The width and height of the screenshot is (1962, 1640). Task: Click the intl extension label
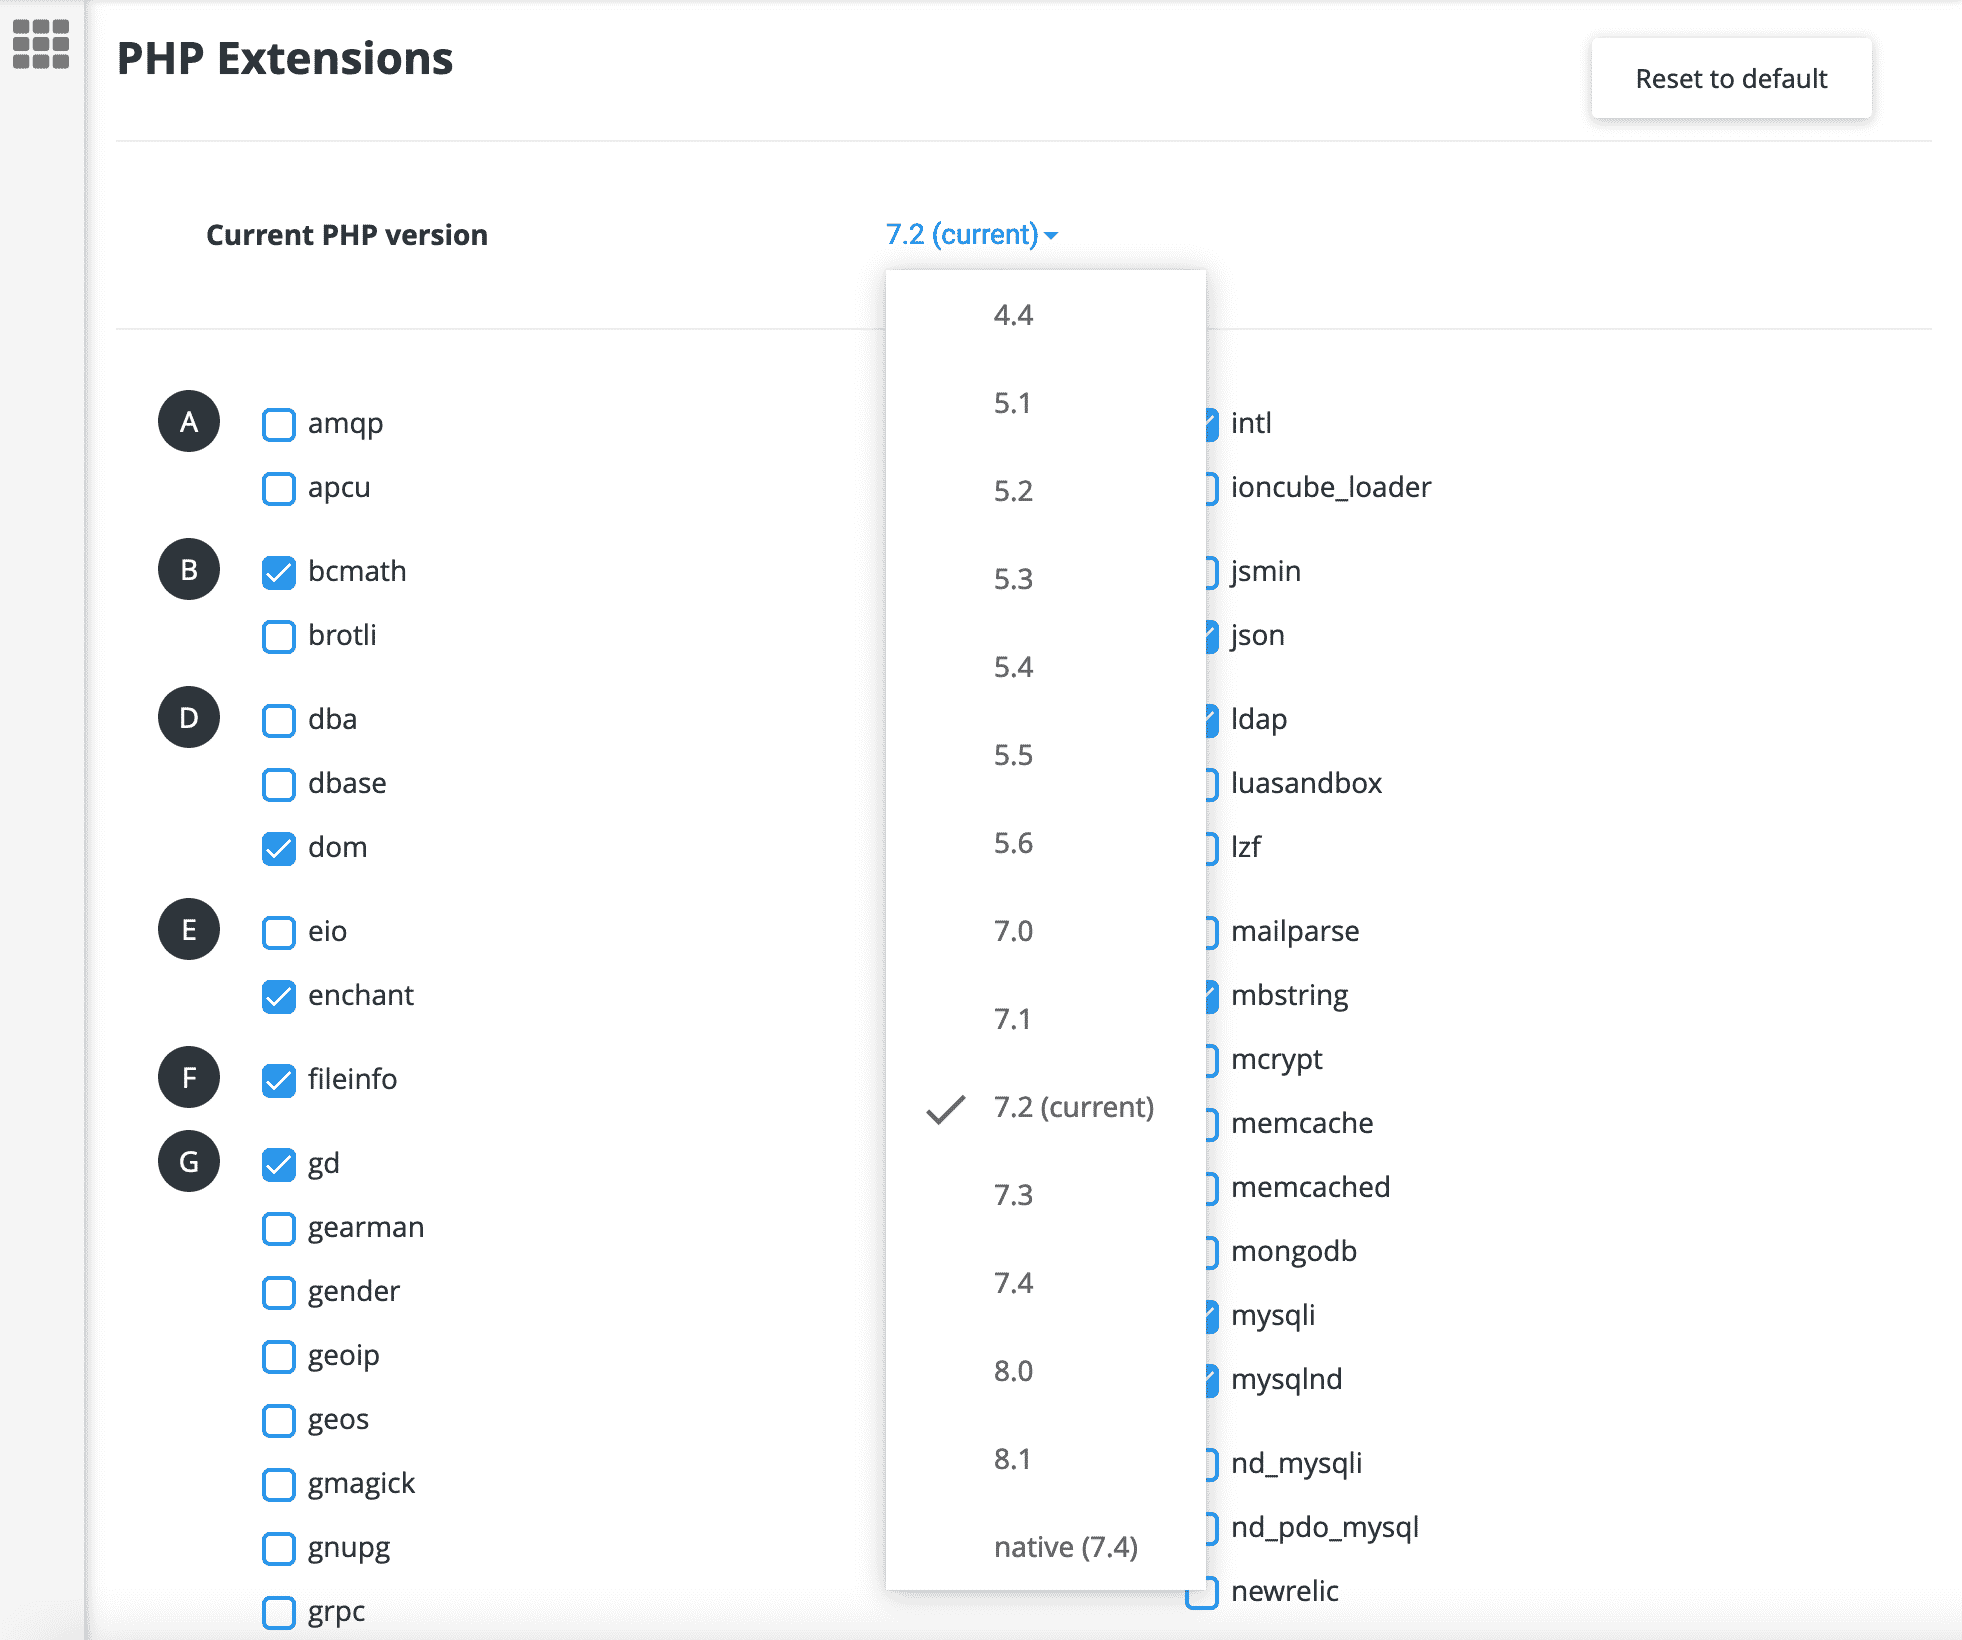[1251, 423]
